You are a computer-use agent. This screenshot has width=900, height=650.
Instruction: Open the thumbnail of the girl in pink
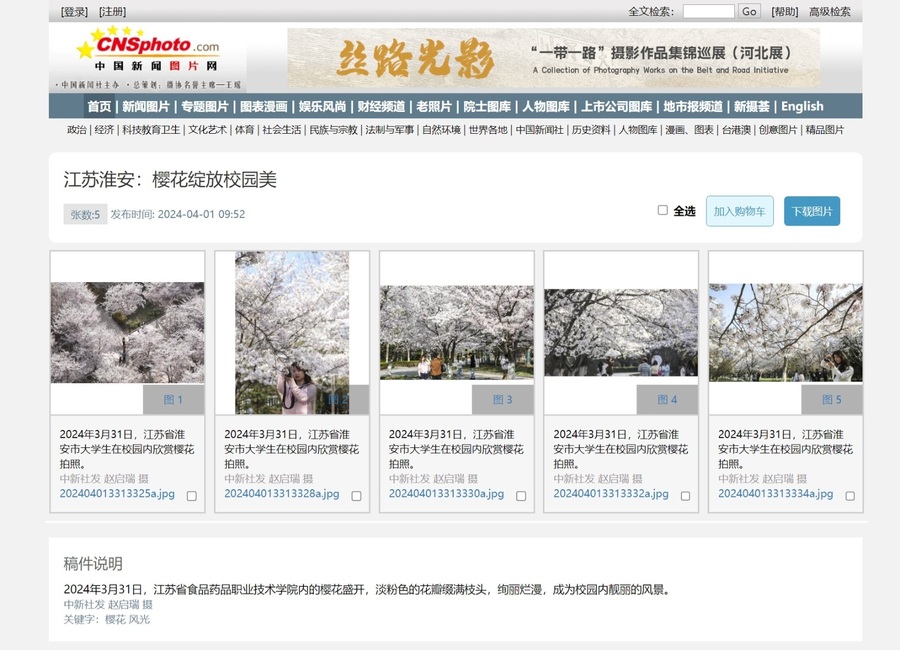pyautogui.click(x=291, y=332)
